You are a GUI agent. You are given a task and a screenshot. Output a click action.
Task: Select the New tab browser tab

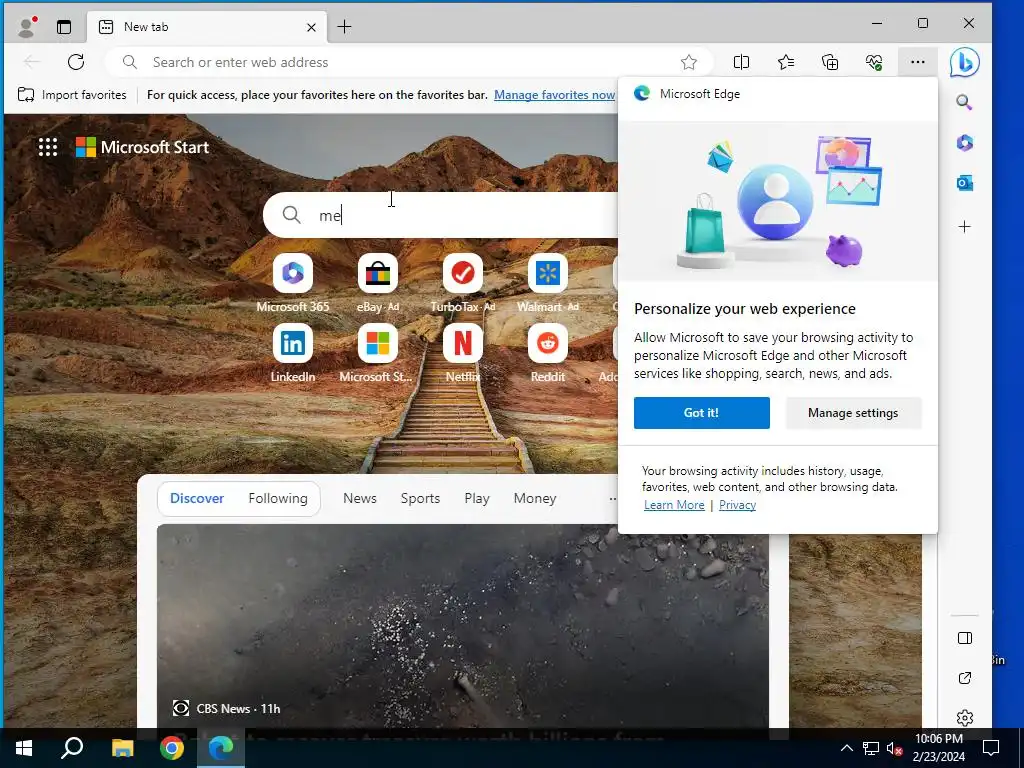206,27
